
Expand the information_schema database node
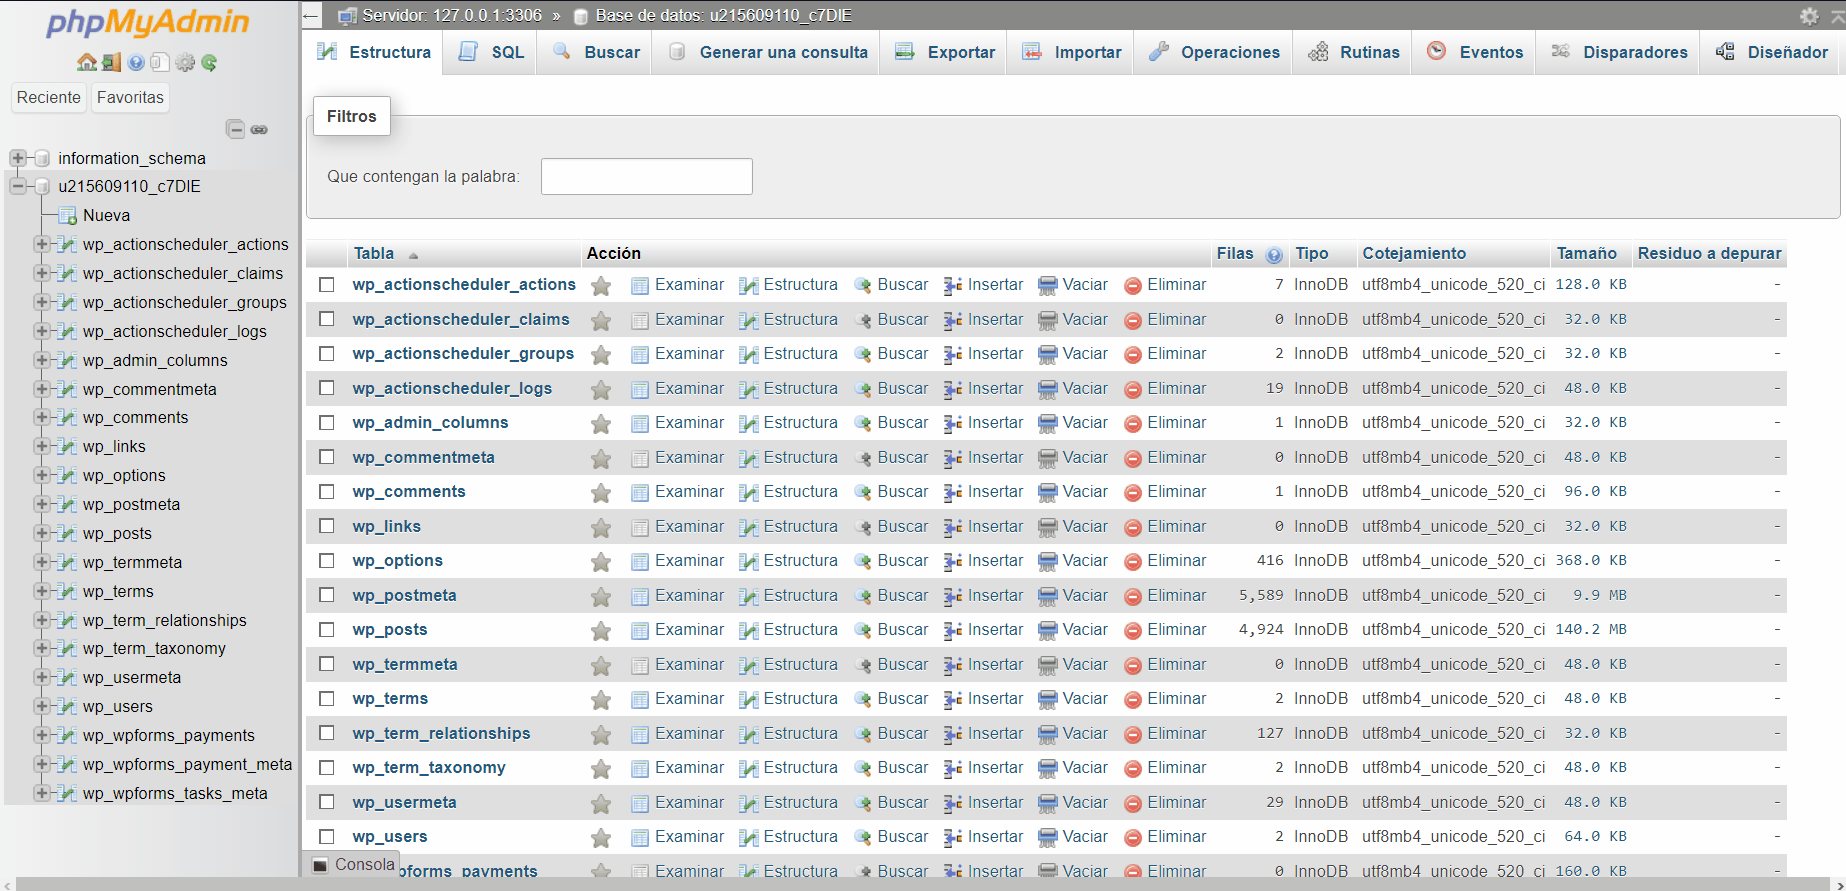click(x=17, y=158)
